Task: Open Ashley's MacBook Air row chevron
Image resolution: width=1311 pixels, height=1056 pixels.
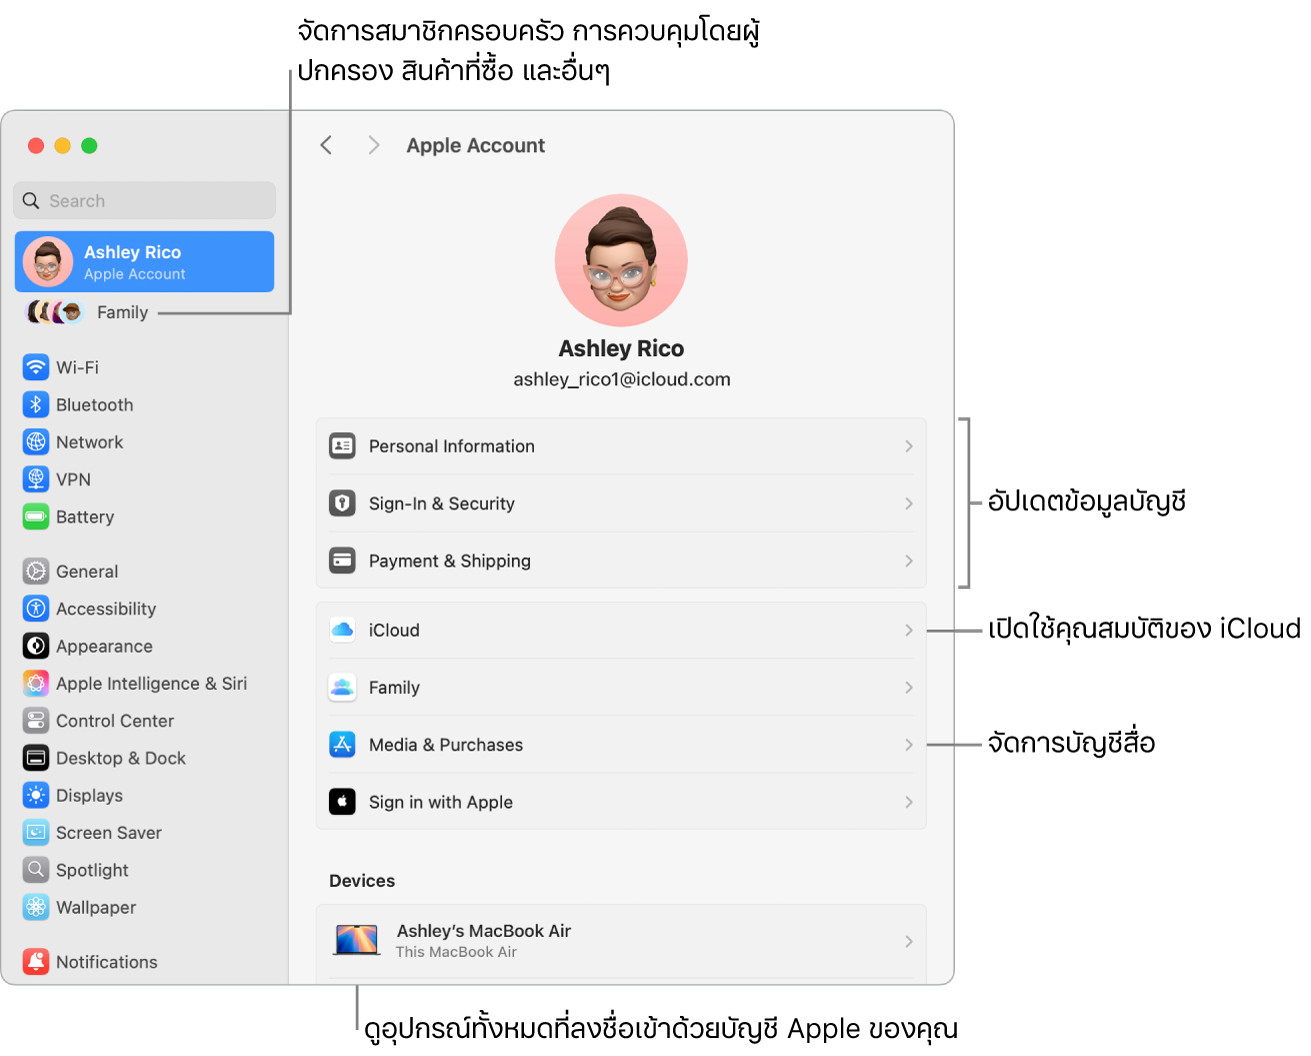Action: 909,941
